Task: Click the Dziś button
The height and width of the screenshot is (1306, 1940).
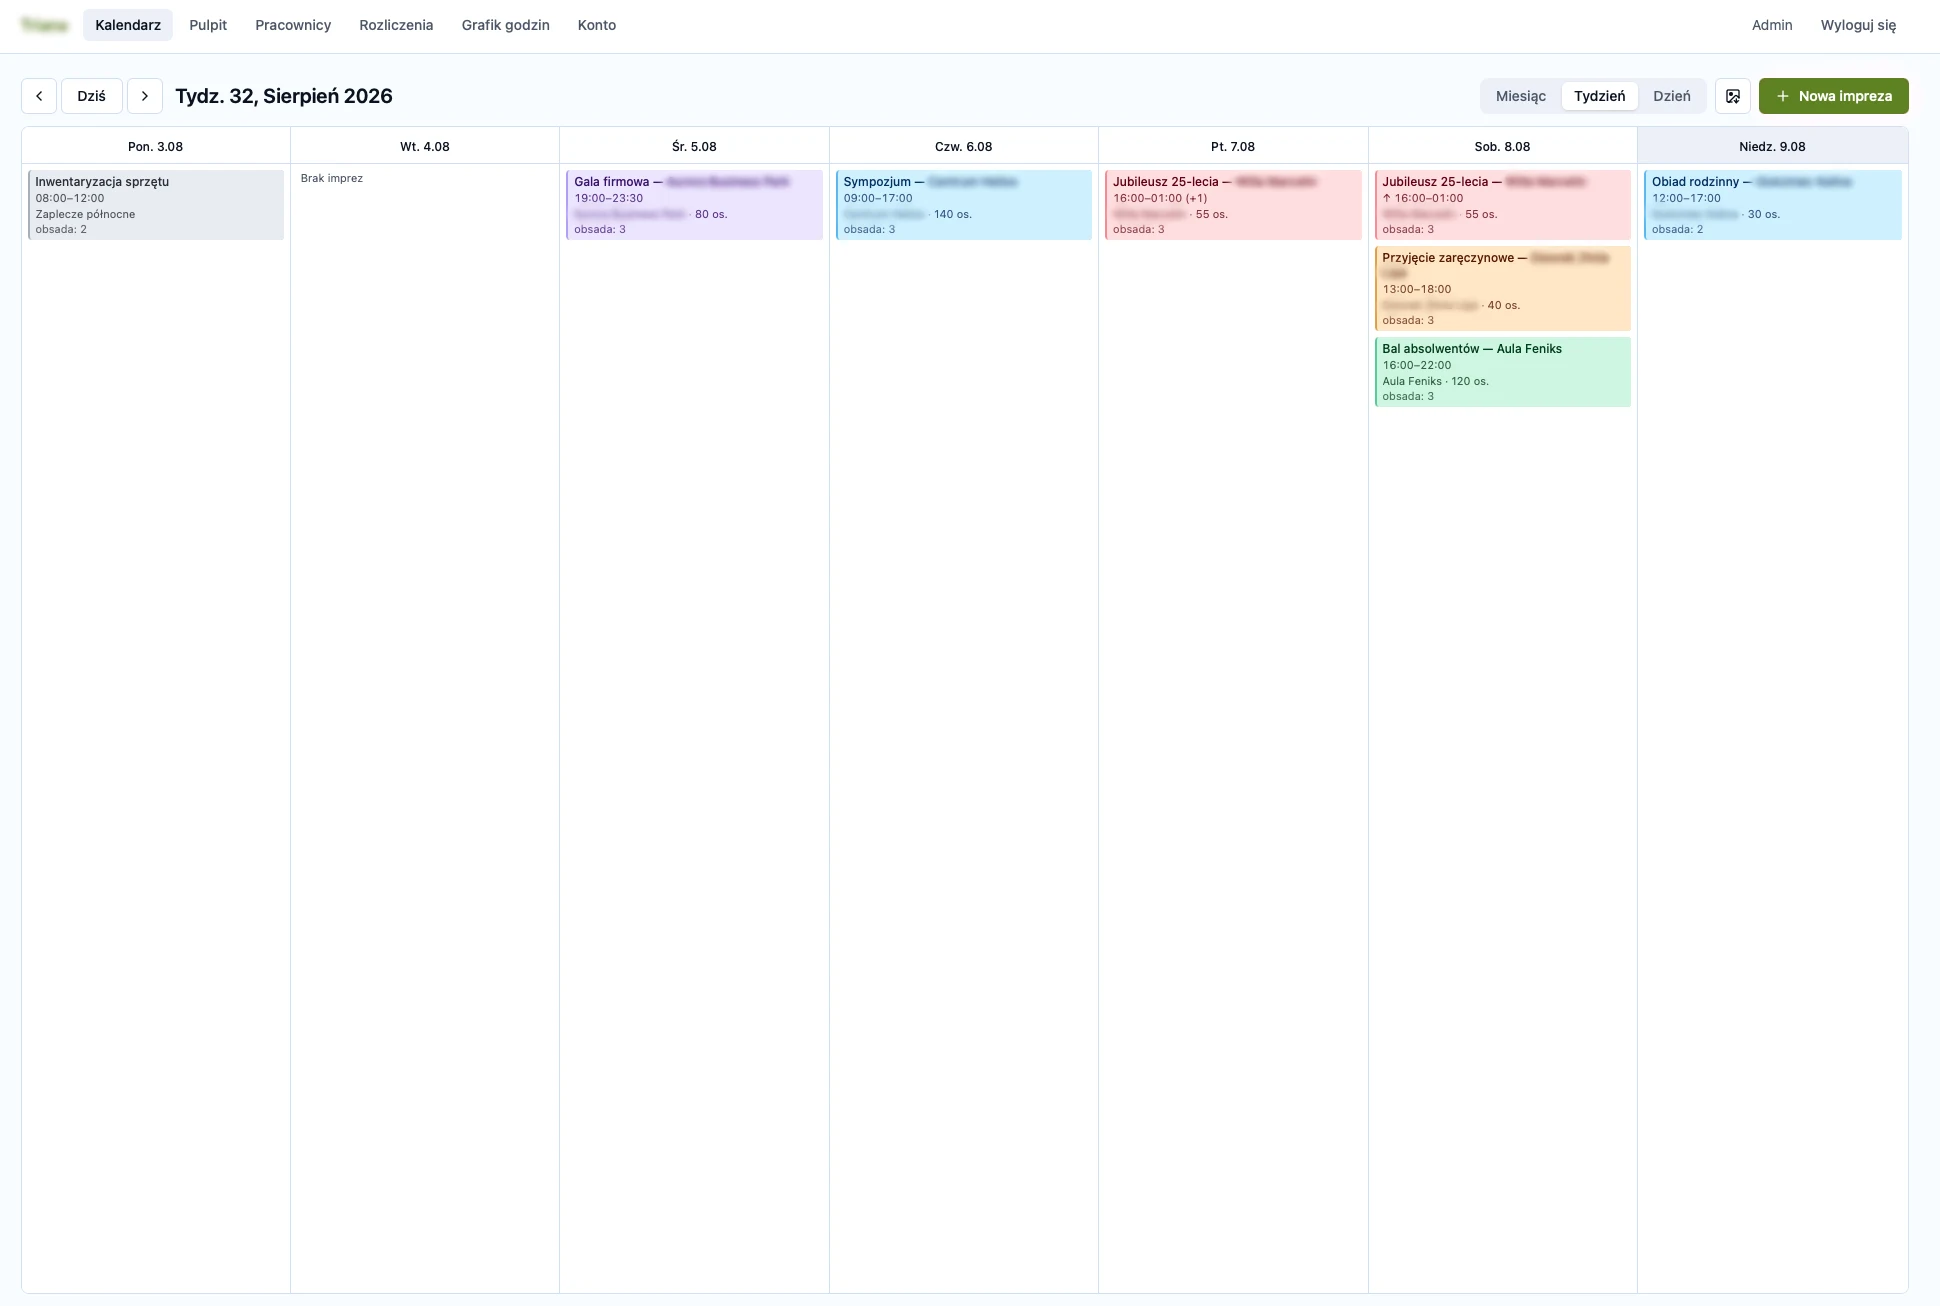Action: [x=92, y=96]
